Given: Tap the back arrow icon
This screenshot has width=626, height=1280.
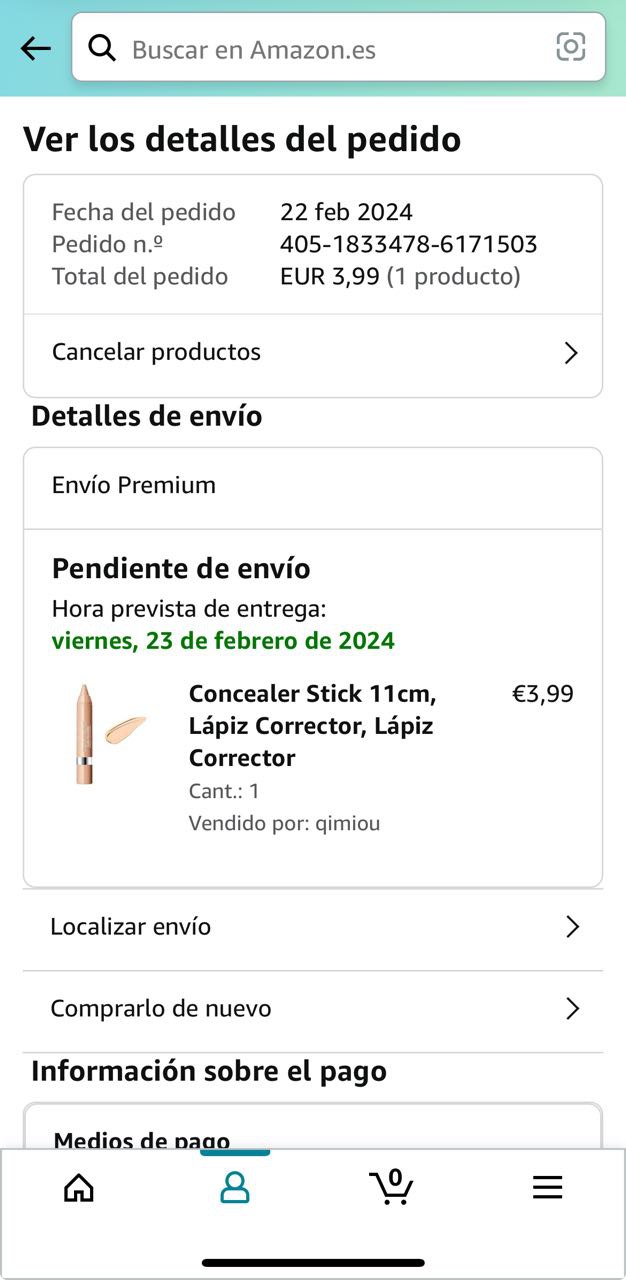Looking at the screenshot, I should pos(36,48).
